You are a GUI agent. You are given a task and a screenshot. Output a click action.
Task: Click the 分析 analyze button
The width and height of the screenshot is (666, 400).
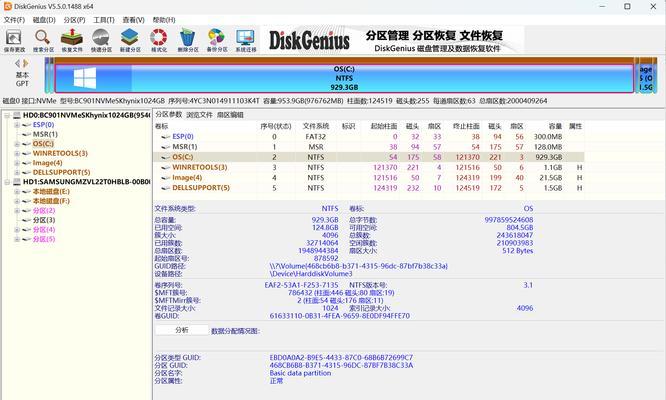point(182,330)
